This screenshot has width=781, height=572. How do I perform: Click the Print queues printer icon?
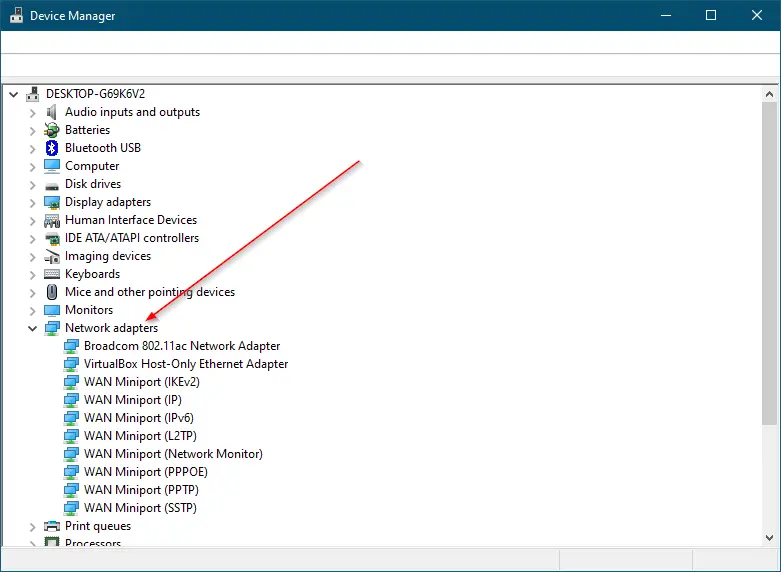click(52, 526)
